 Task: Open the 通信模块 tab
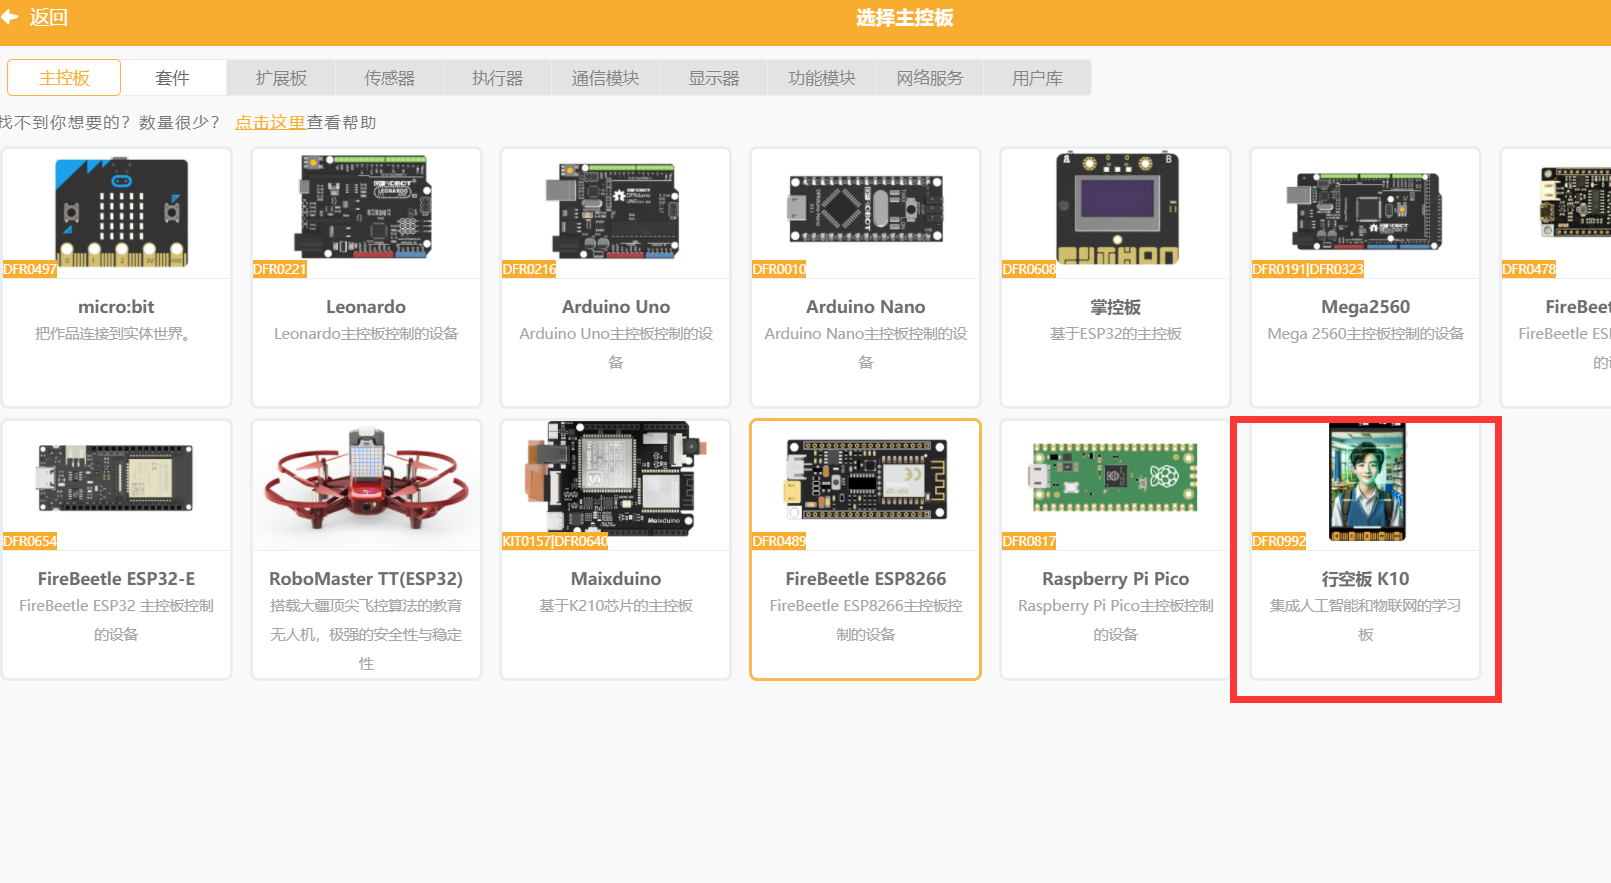point(605,78)
